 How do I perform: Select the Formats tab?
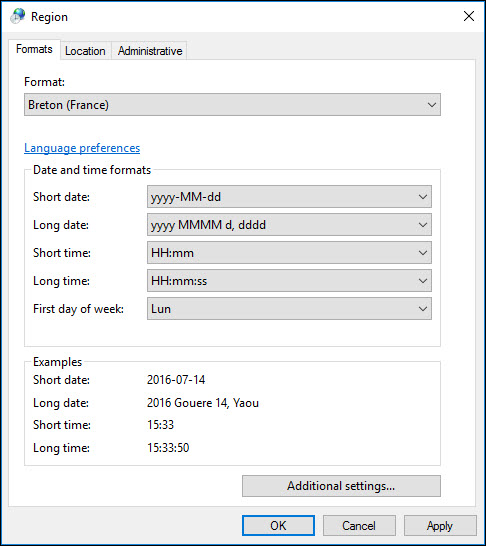click(34, 49)
